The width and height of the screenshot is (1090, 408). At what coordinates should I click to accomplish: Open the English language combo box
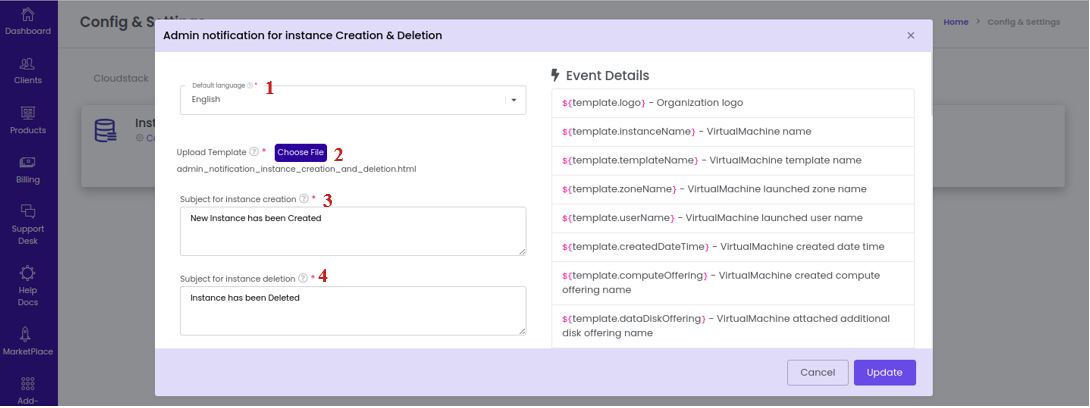pos(353,100)
